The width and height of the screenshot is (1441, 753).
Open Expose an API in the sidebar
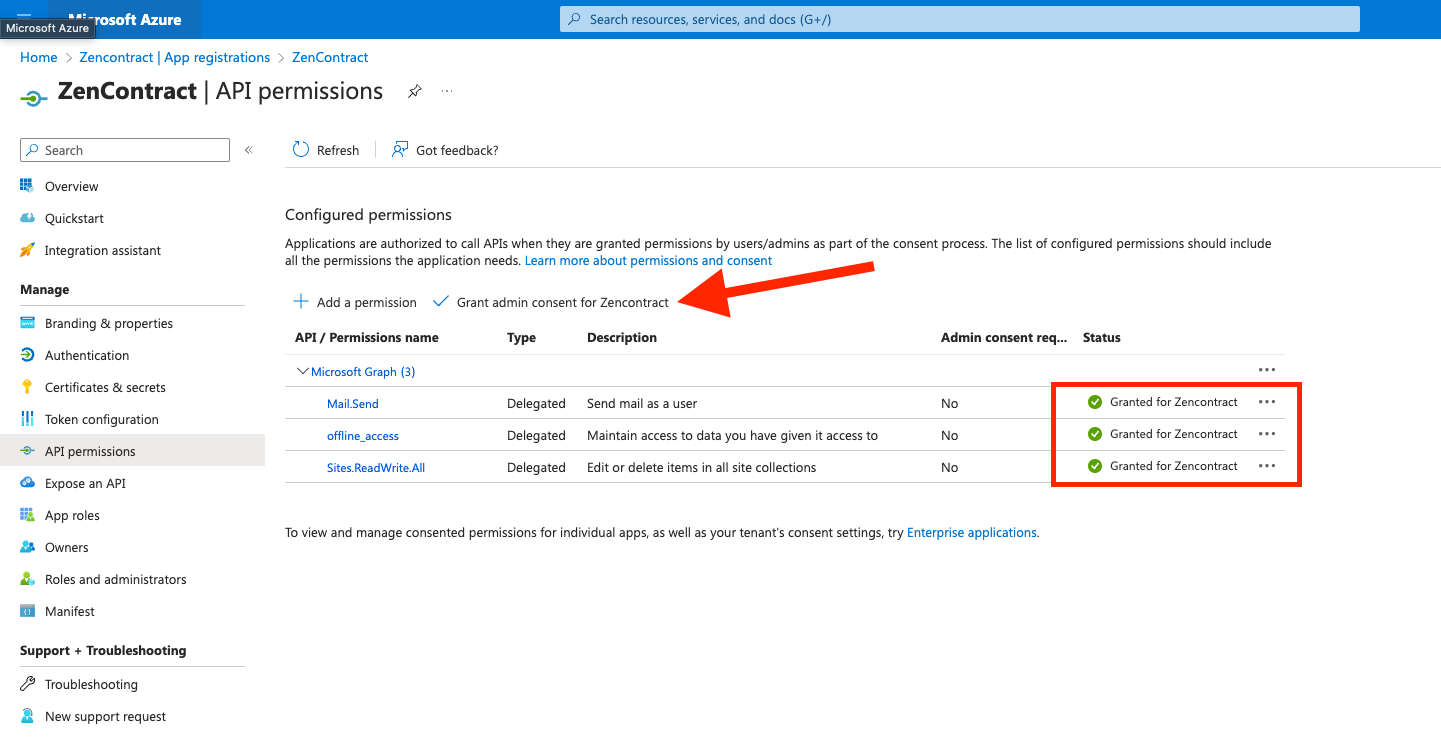85,483
